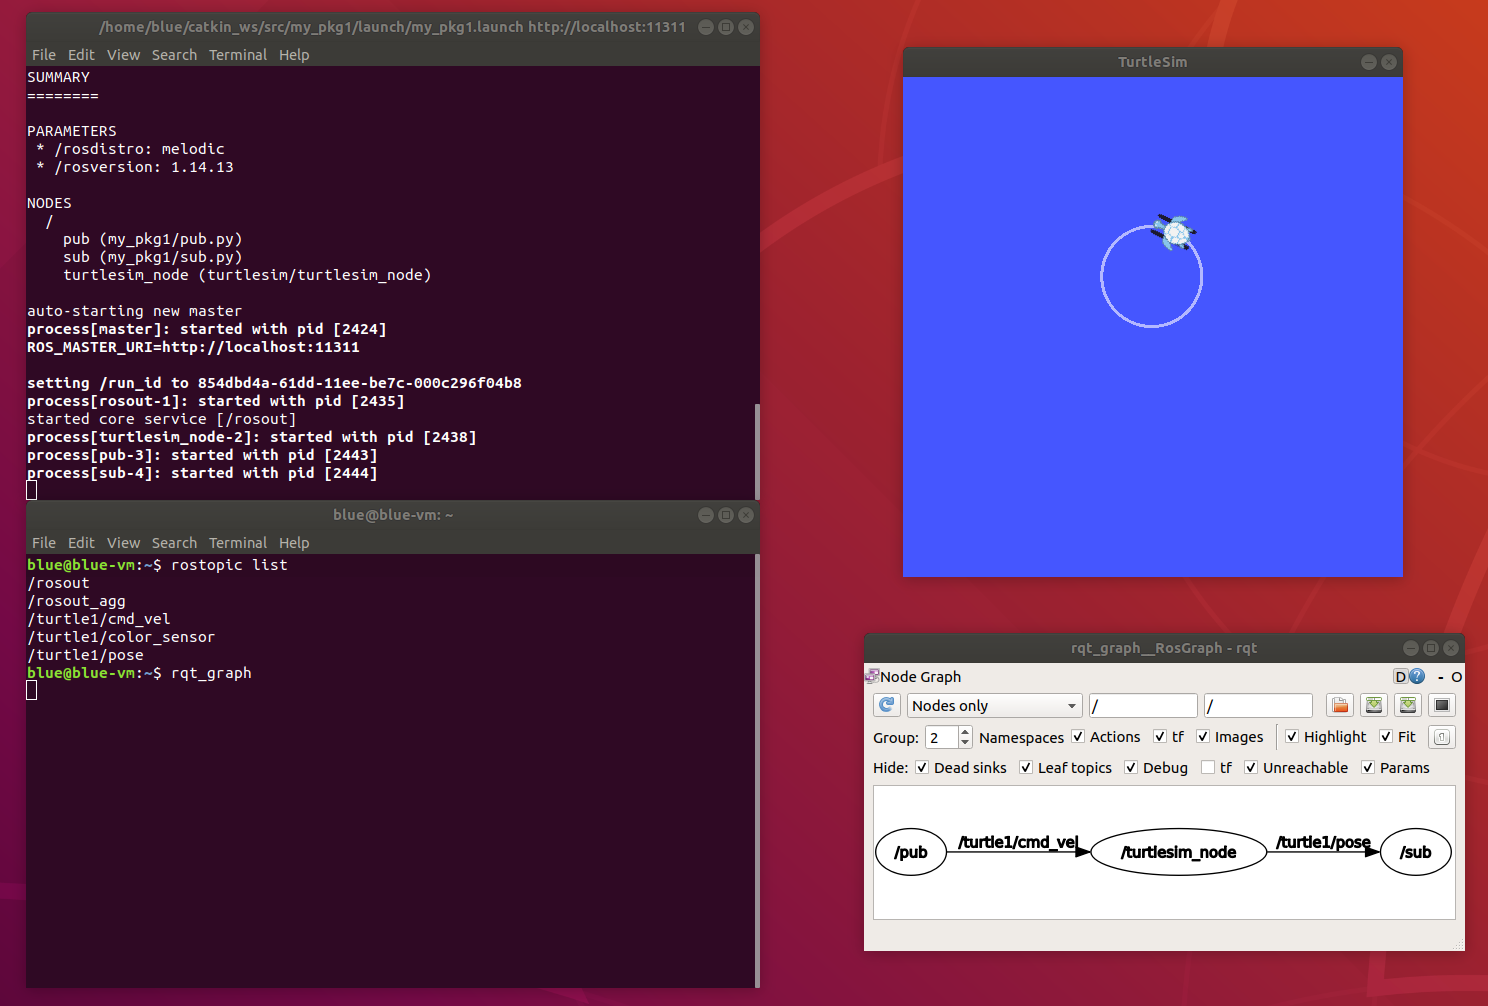Viewport: 1488px width, 1006px height.
Task: Enable the tf checkbox in the Hide row
Action: 1208,767
